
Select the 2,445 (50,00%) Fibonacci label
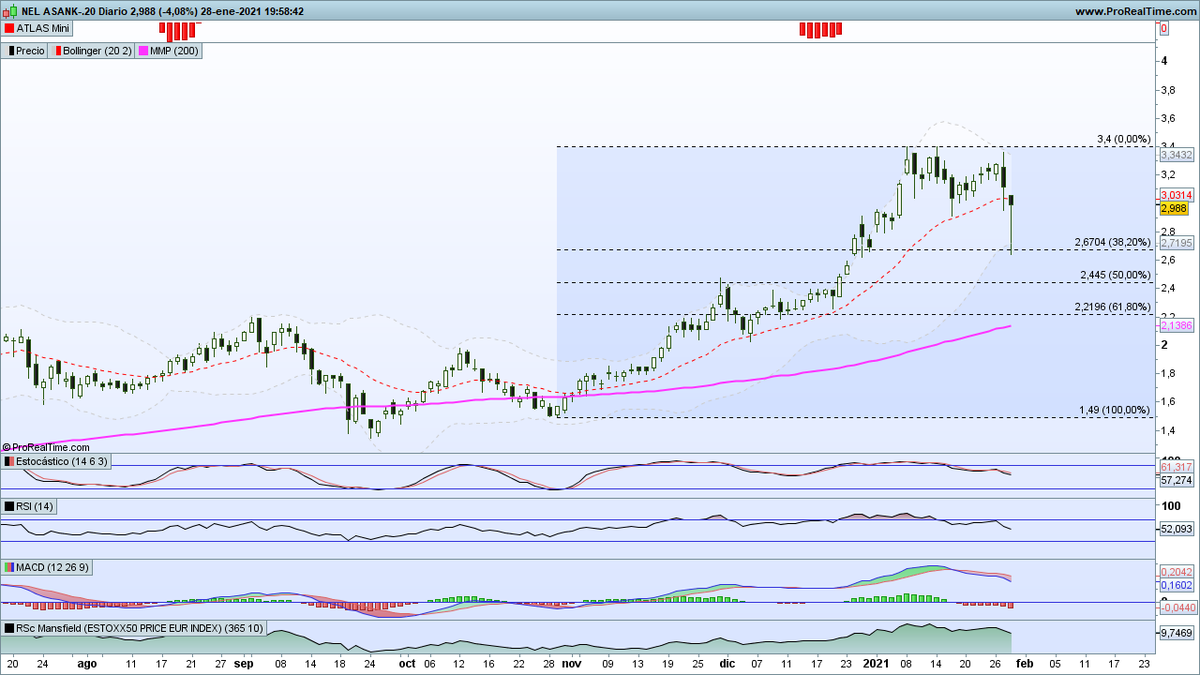tap(1116, 275)
